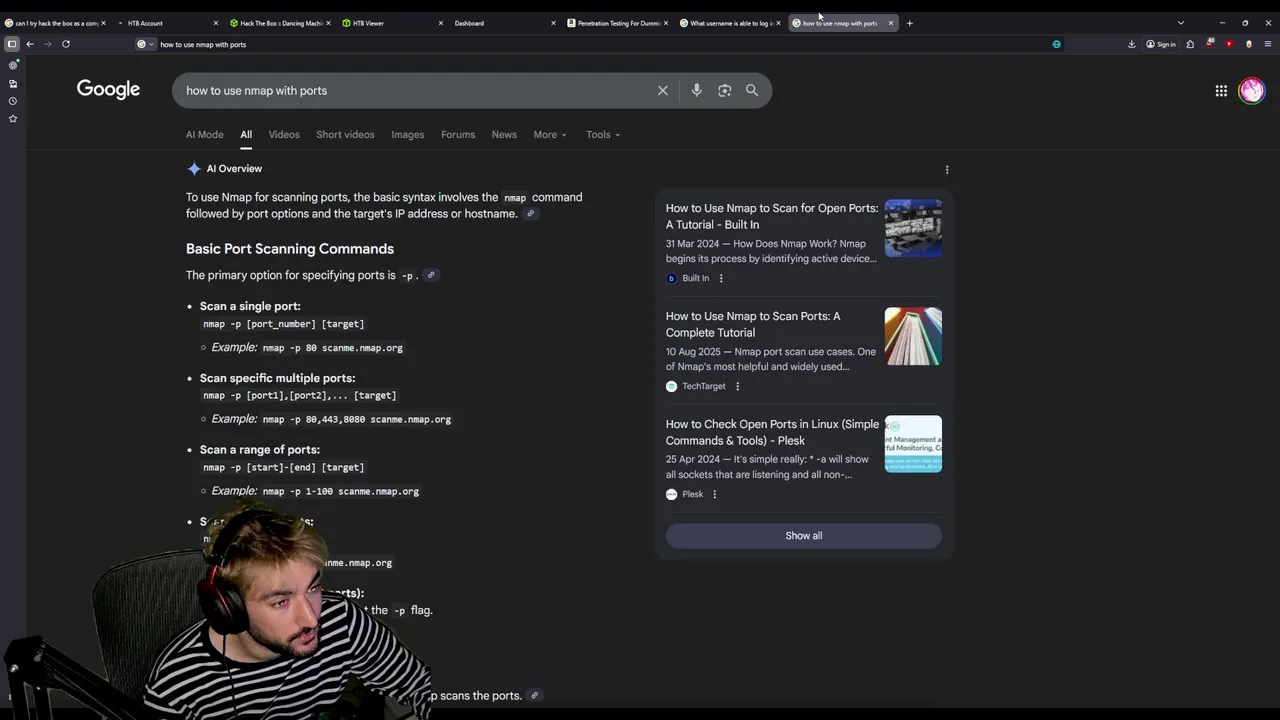Close the HTB Viewer tab
The image size is (1280, 720).
pos(440,23)
